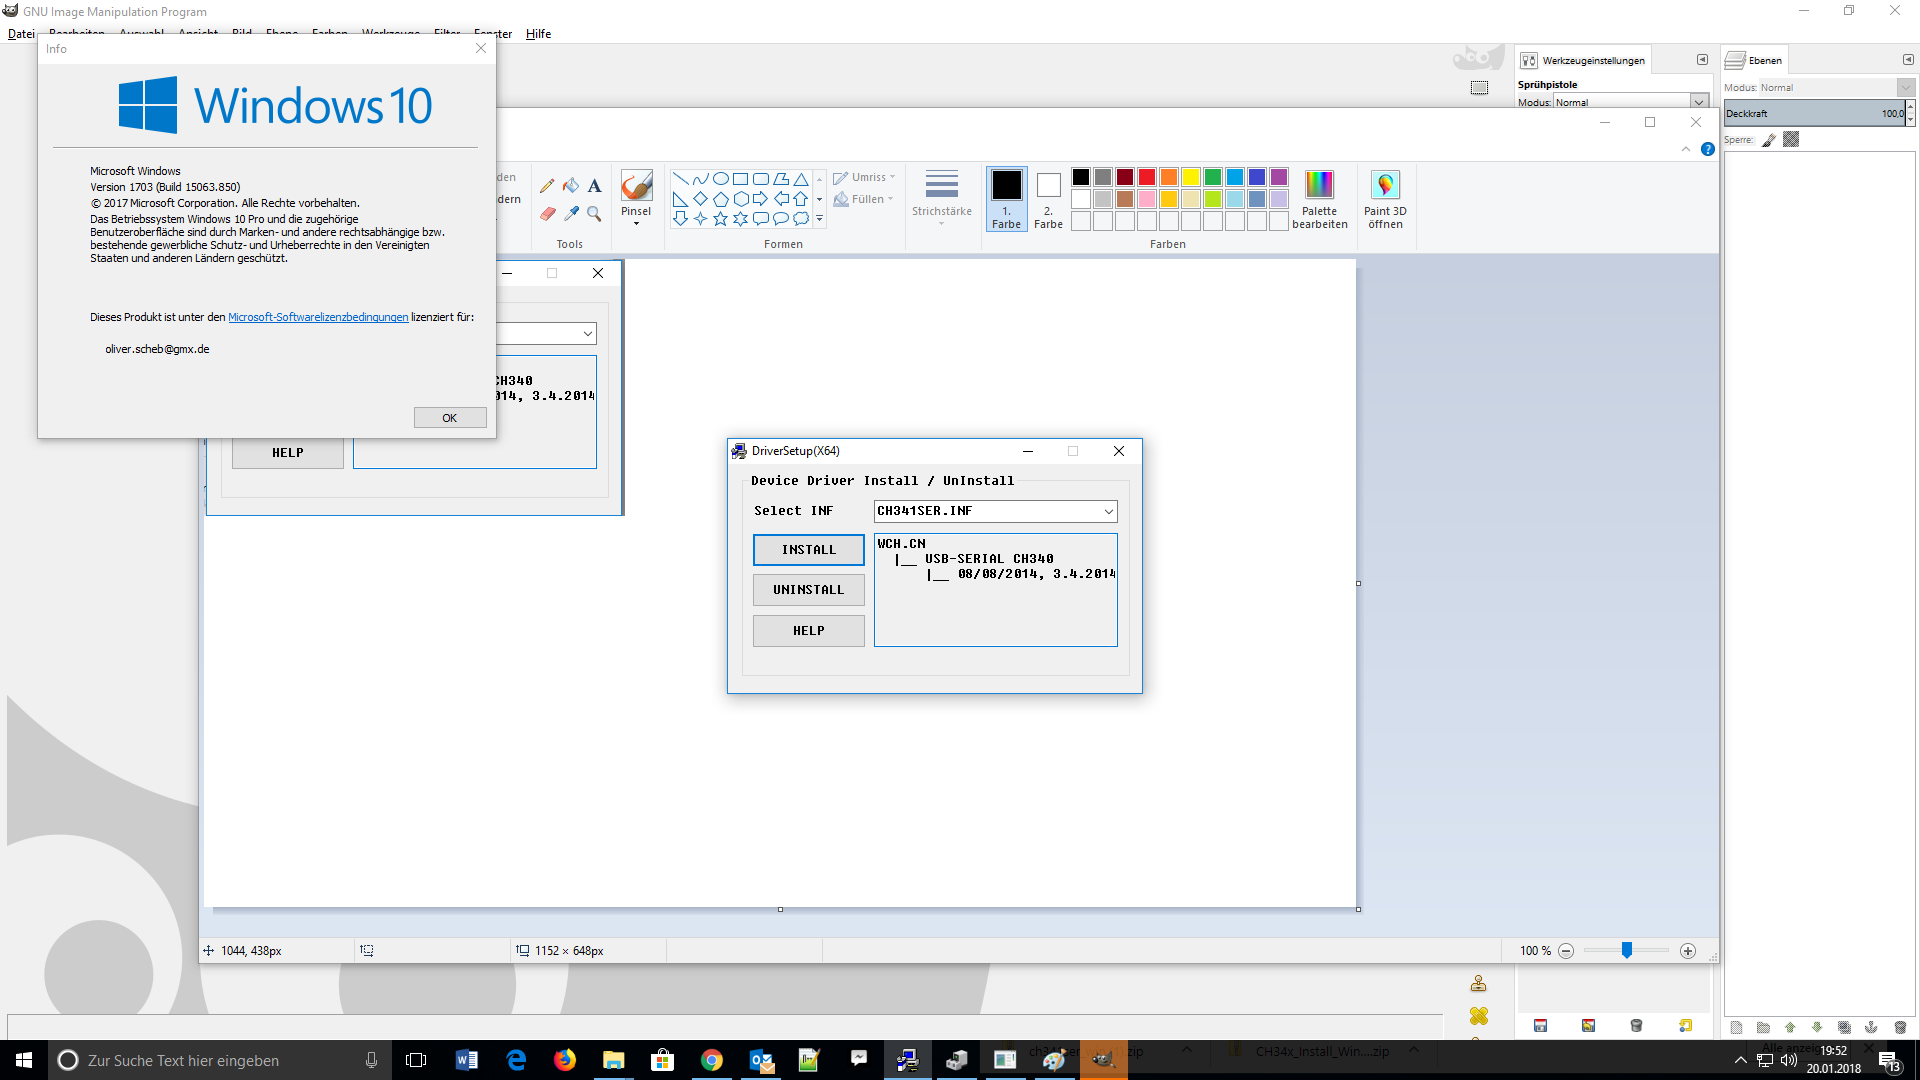Click the Deckkraft opacity slider in Ebenen
The width and height of the screenshot is (1920, 1080).
tap(1814, 114)
